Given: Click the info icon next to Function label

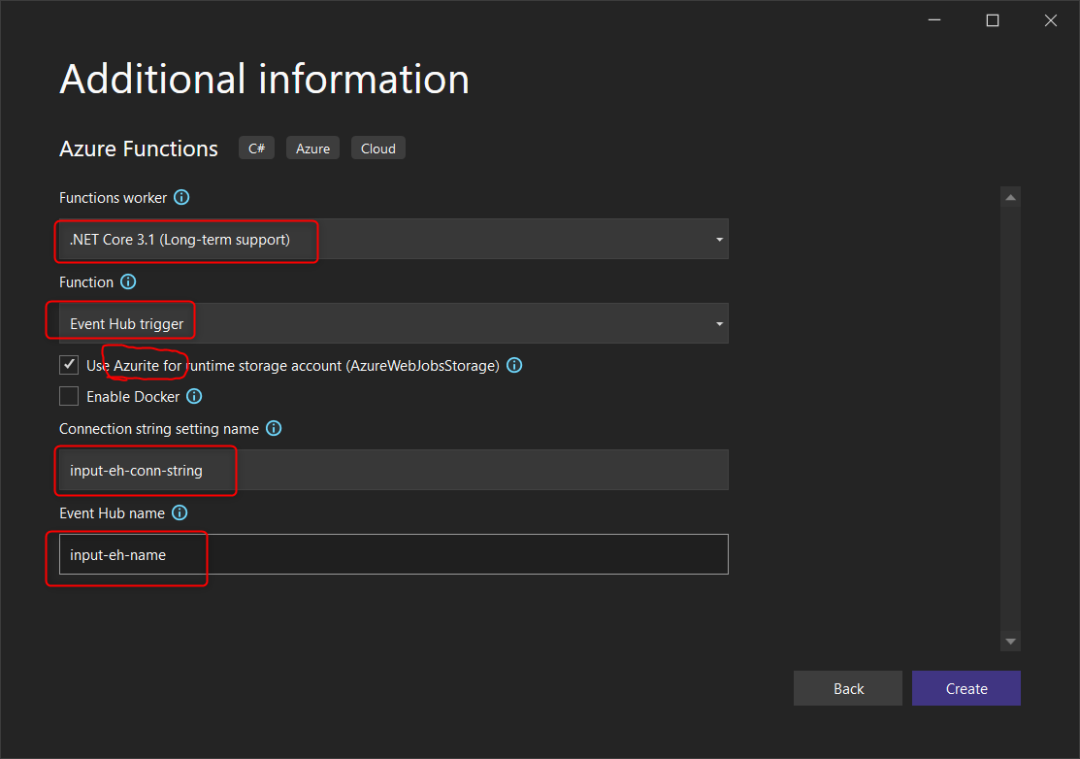Looking at the screenshot, I should click(x=128, y=282).
